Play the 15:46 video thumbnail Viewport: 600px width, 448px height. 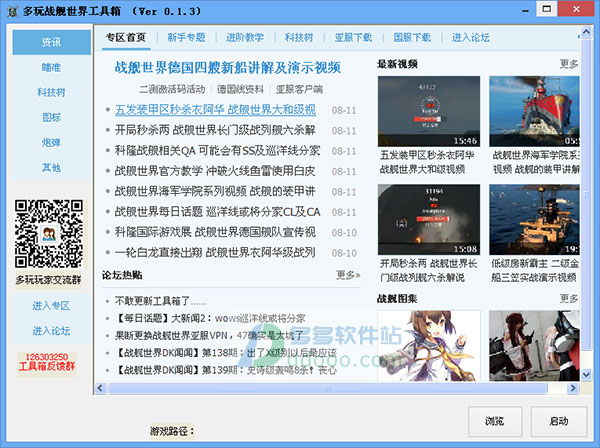click(x=429, y=111)
